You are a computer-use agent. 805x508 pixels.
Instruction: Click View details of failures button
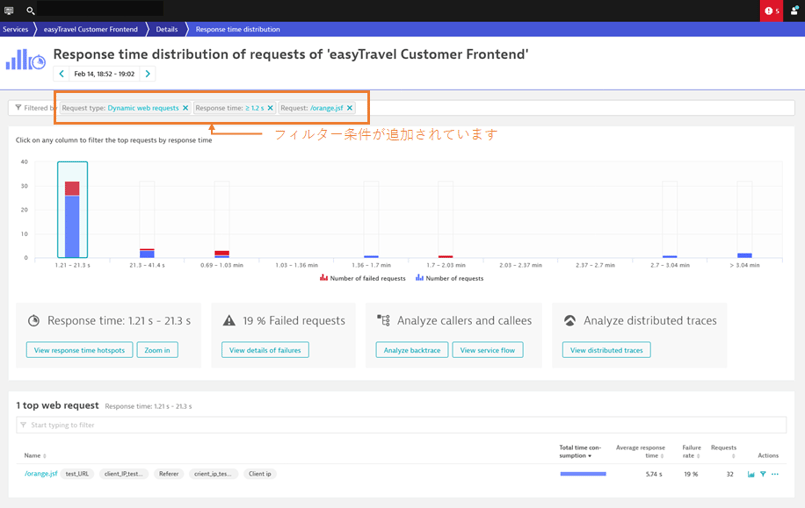(265, 350)
